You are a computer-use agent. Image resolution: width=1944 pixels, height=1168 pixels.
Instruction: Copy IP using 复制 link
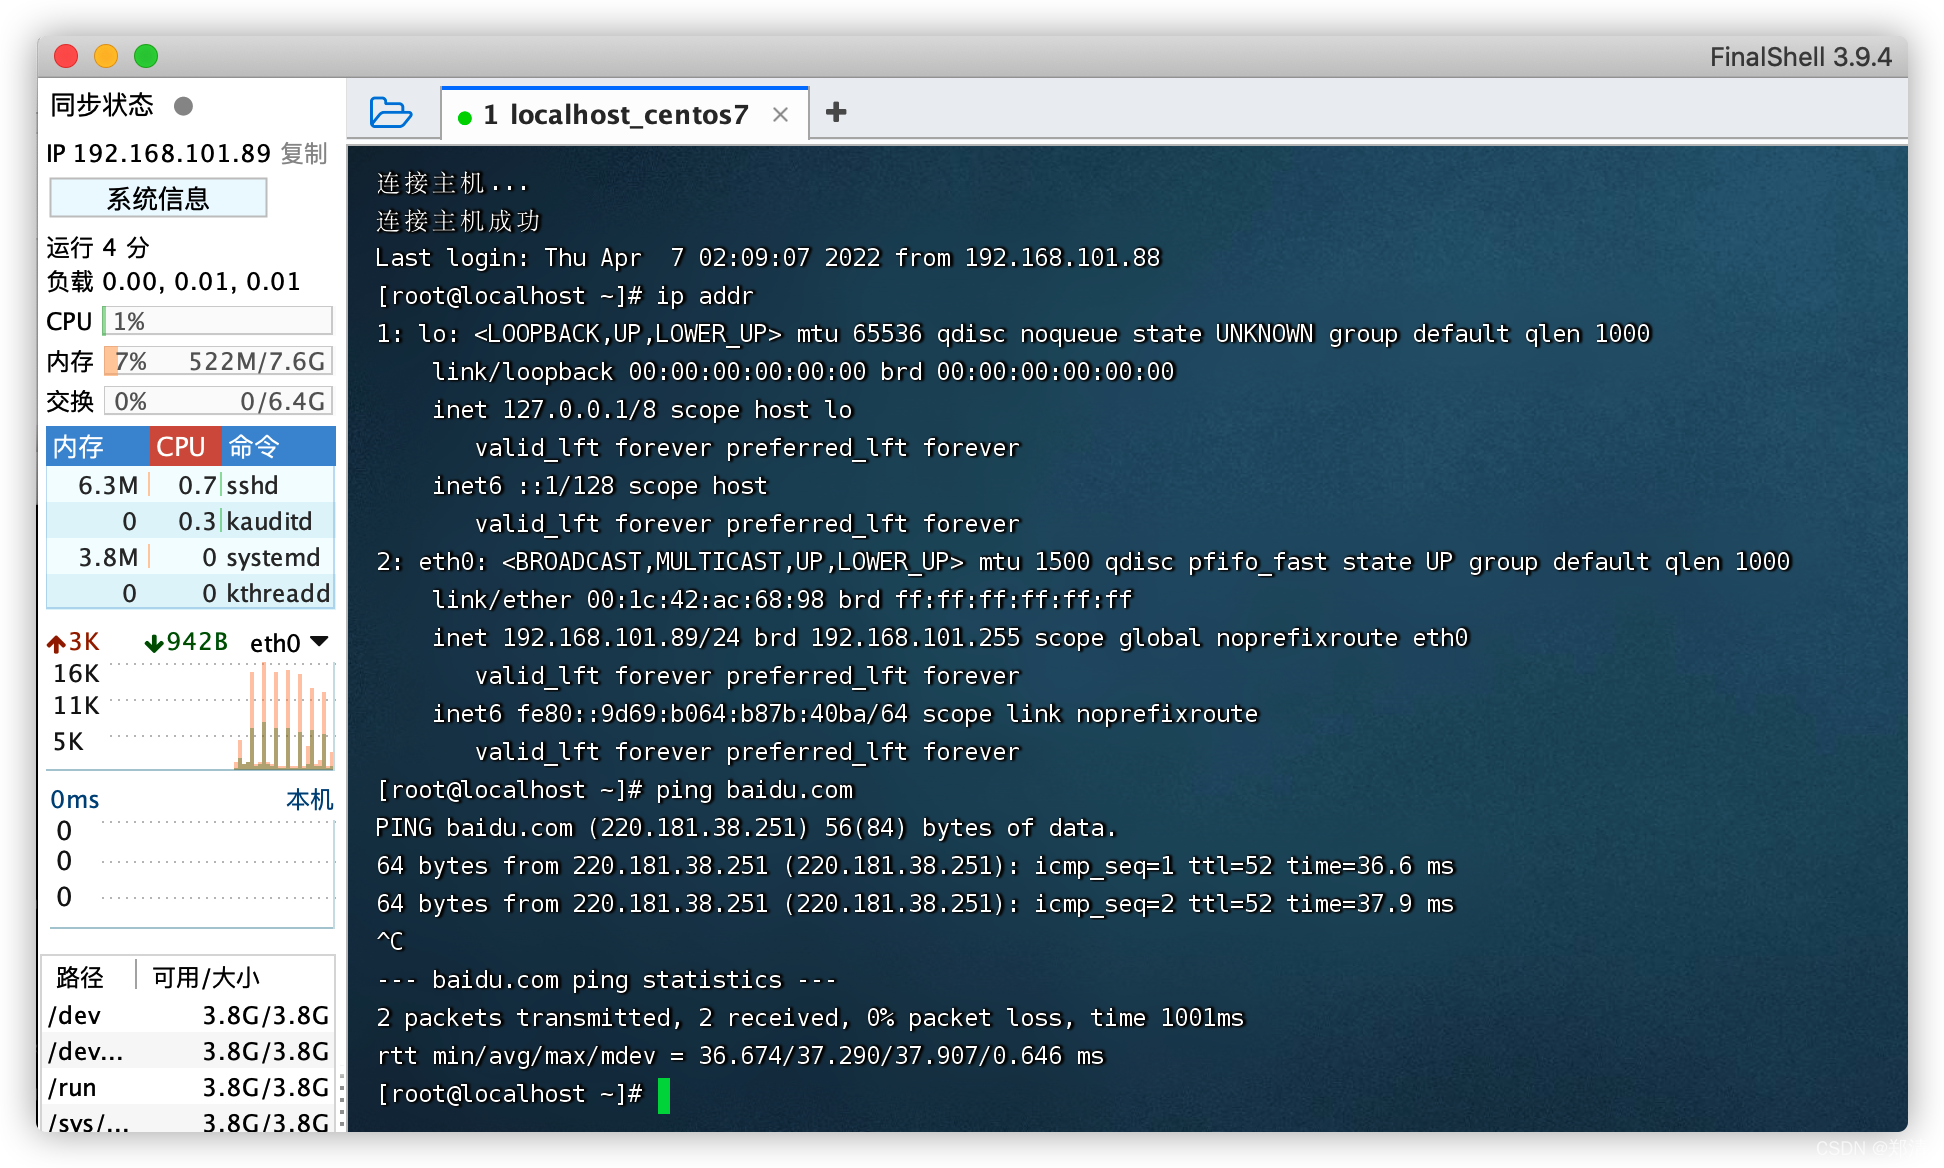(x=304, y=153)
